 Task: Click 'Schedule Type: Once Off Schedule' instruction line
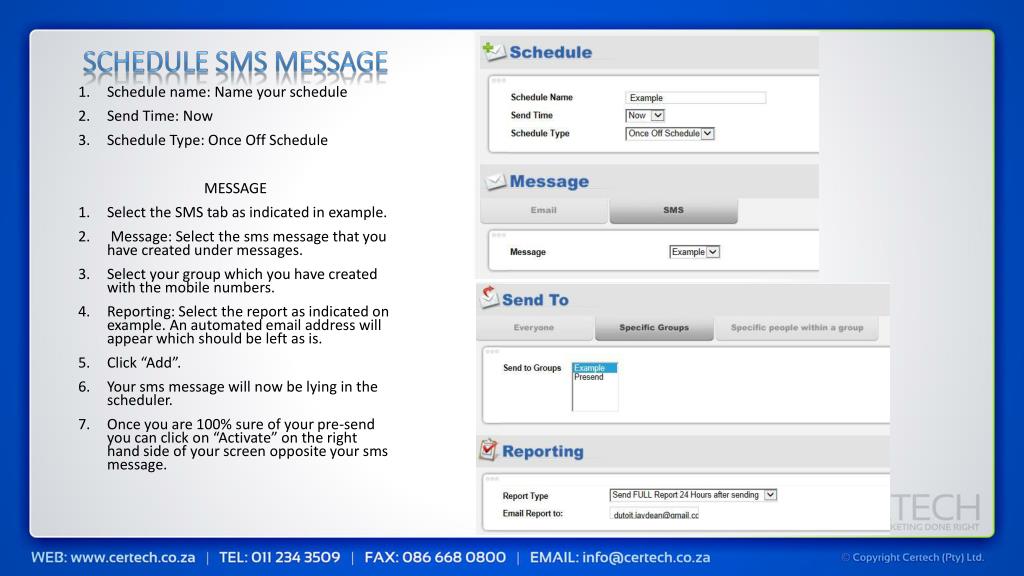coord(217,140)
